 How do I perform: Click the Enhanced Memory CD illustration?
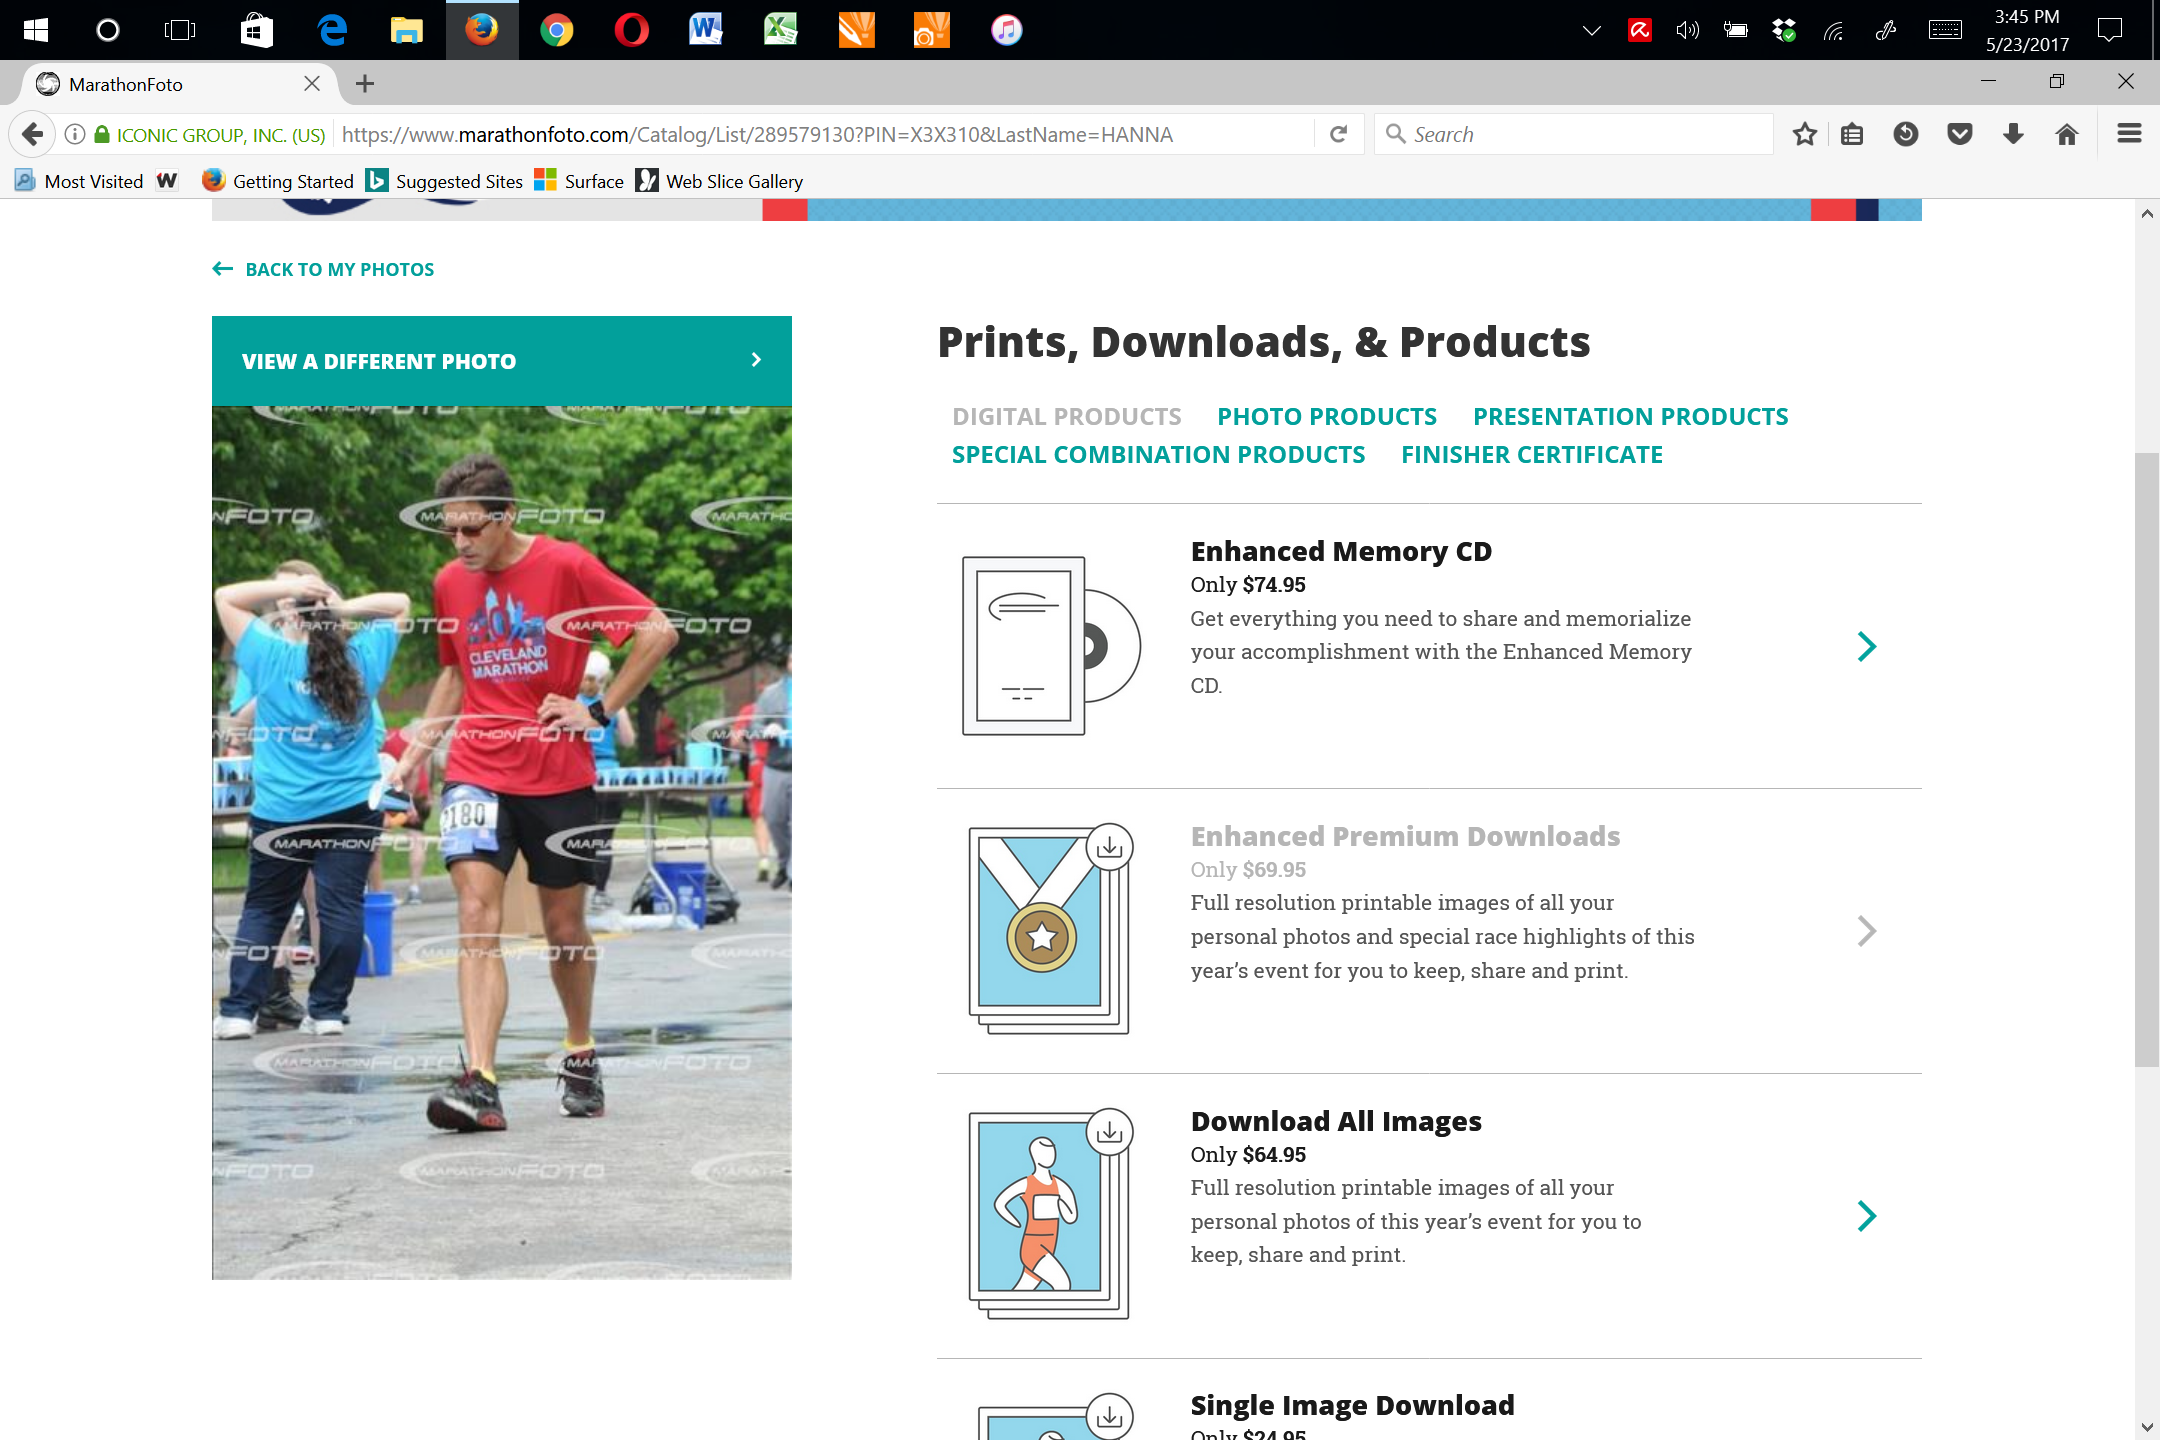(x=1050, y=646)
